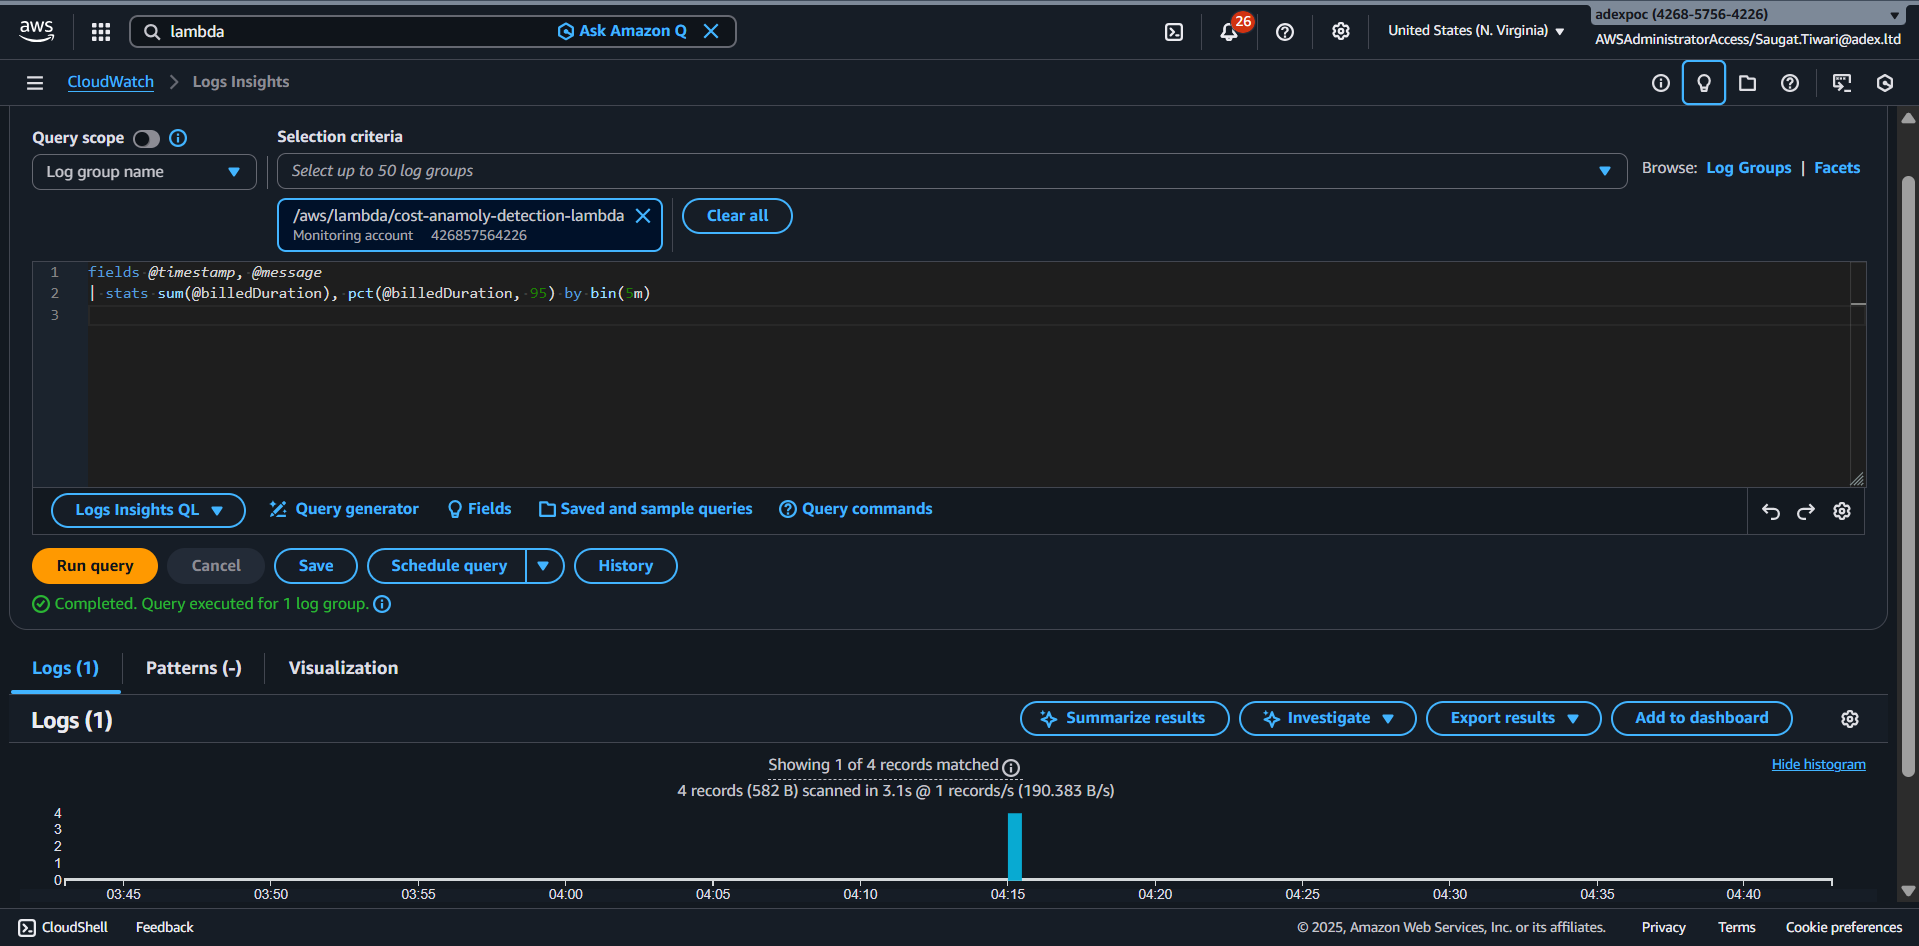Screen dimensions: 1919x946
Task: Remove the cost-anamoly-detection-lambda log group
Action: (643, 215)
